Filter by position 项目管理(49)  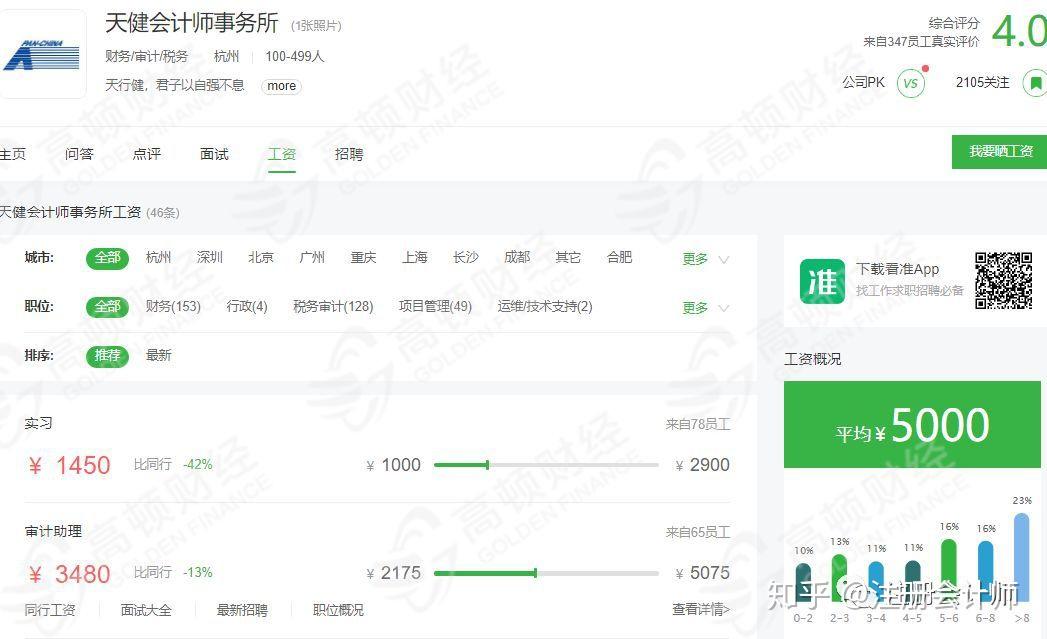[x=435, y=306]
